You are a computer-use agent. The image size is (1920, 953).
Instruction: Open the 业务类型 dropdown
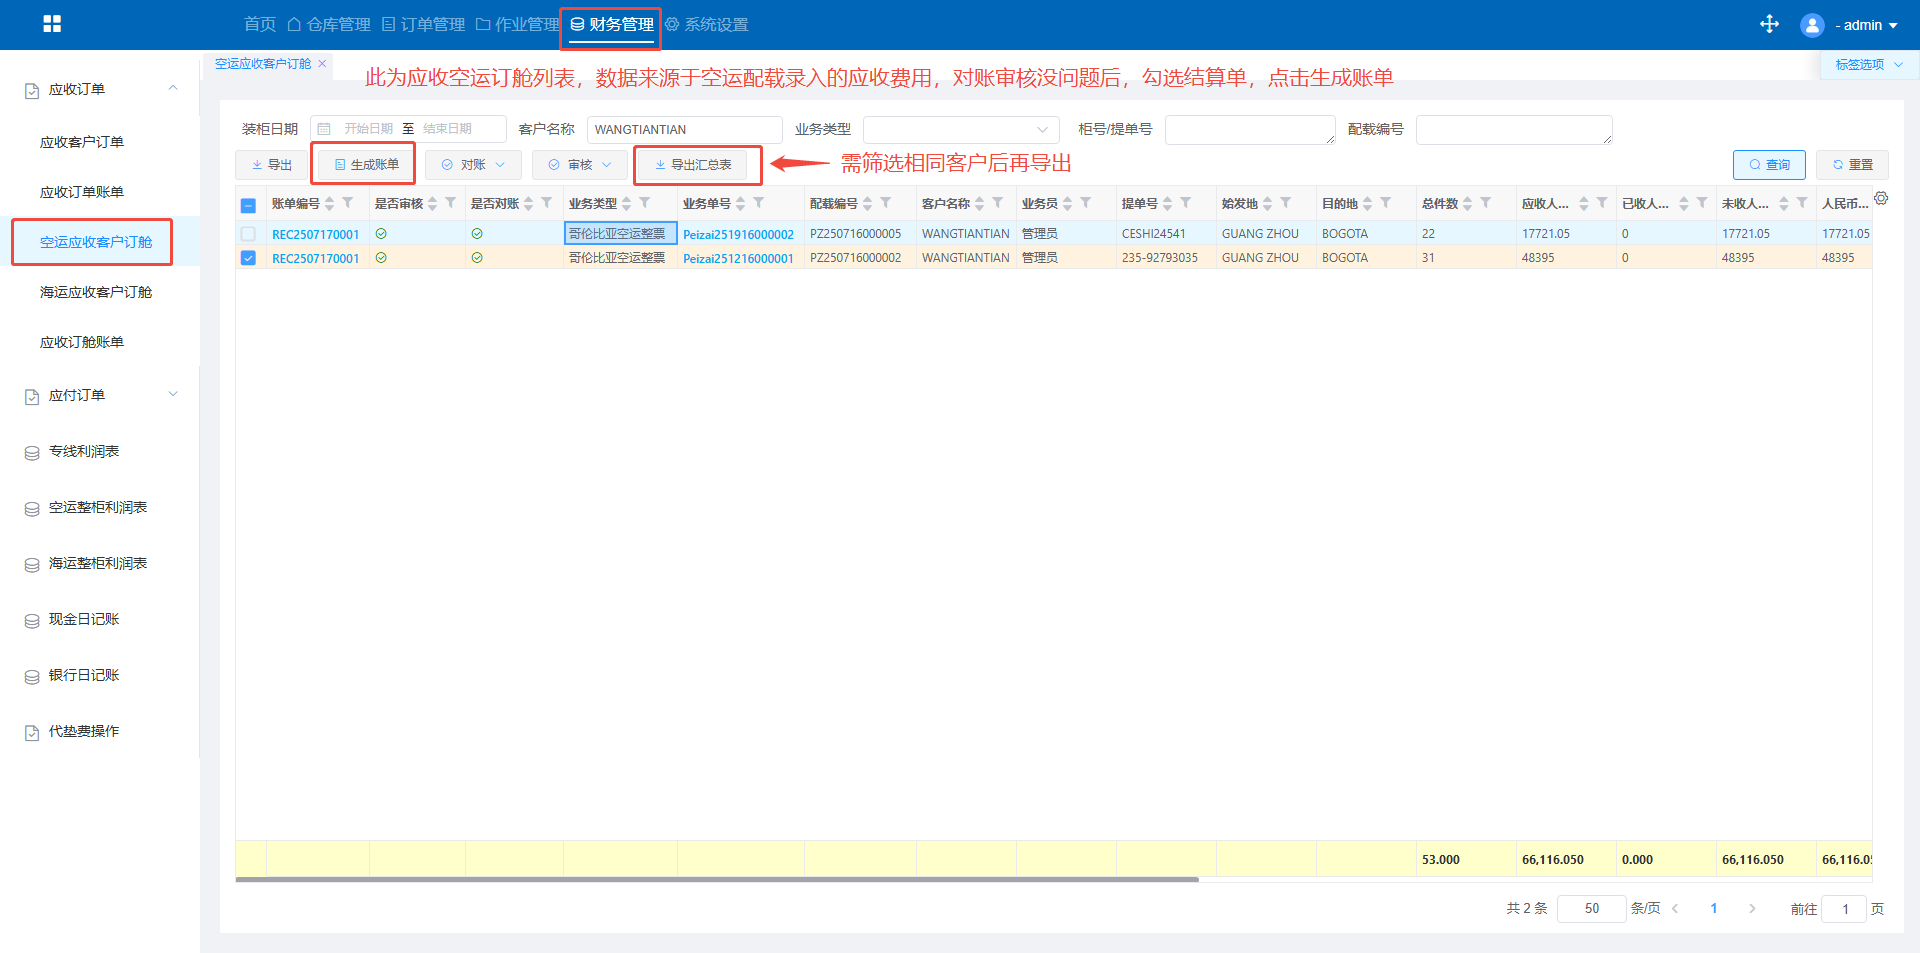click(x=960, y=130)
